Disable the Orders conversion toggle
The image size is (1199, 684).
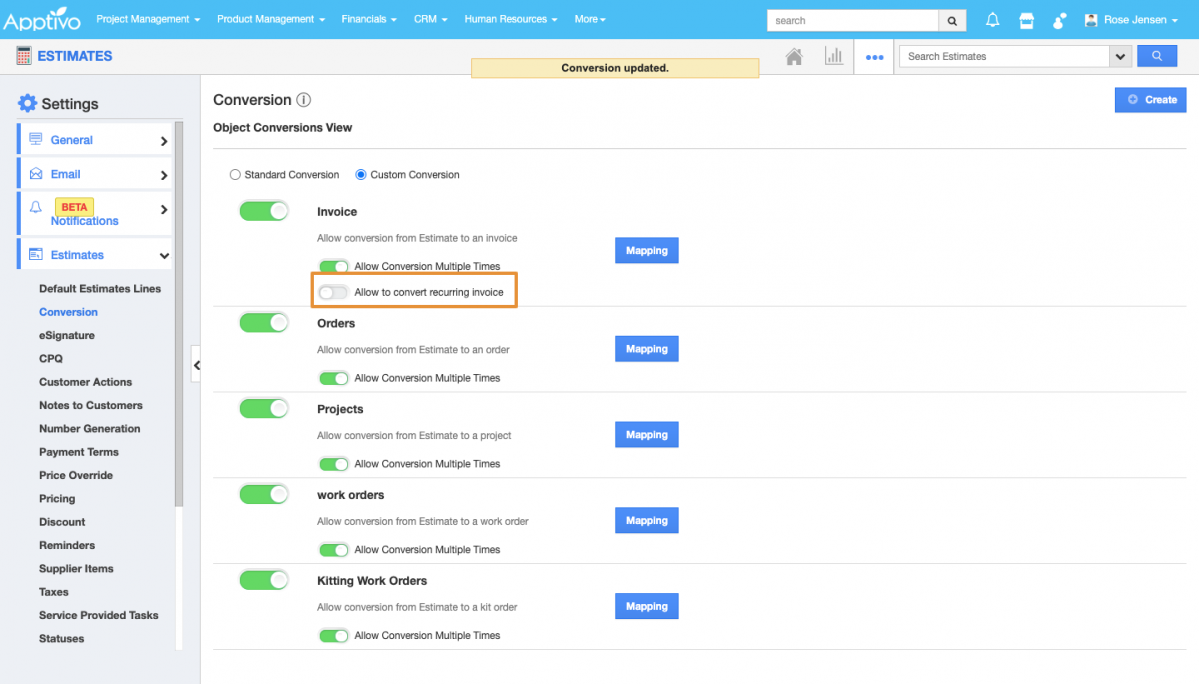click(263, 323)
